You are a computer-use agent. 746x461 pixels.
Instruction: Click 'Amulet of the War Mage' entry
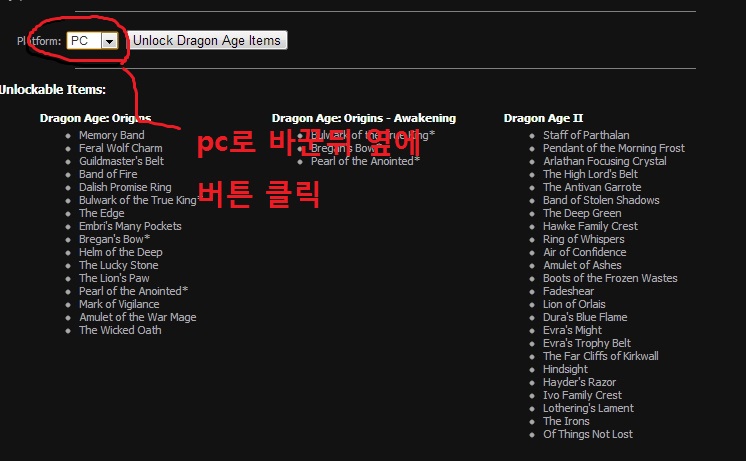tap(138, 317)
